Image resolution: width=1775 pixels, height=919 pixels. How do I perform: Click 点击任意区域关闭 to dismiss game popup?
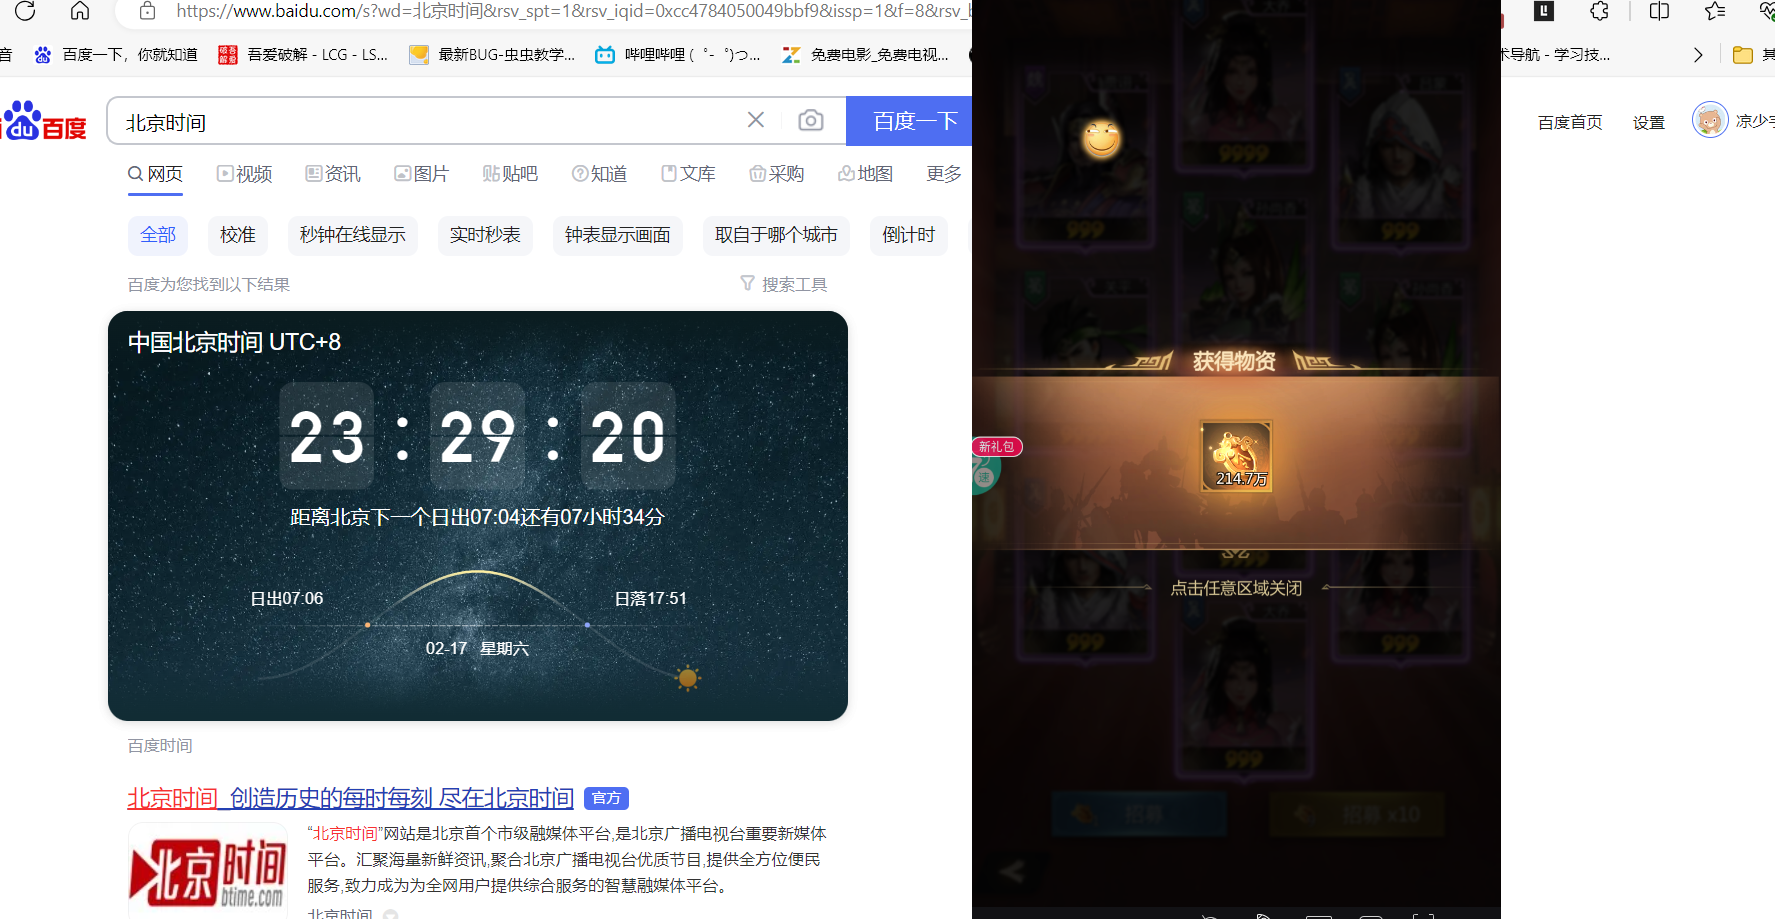coord(1236,588)
